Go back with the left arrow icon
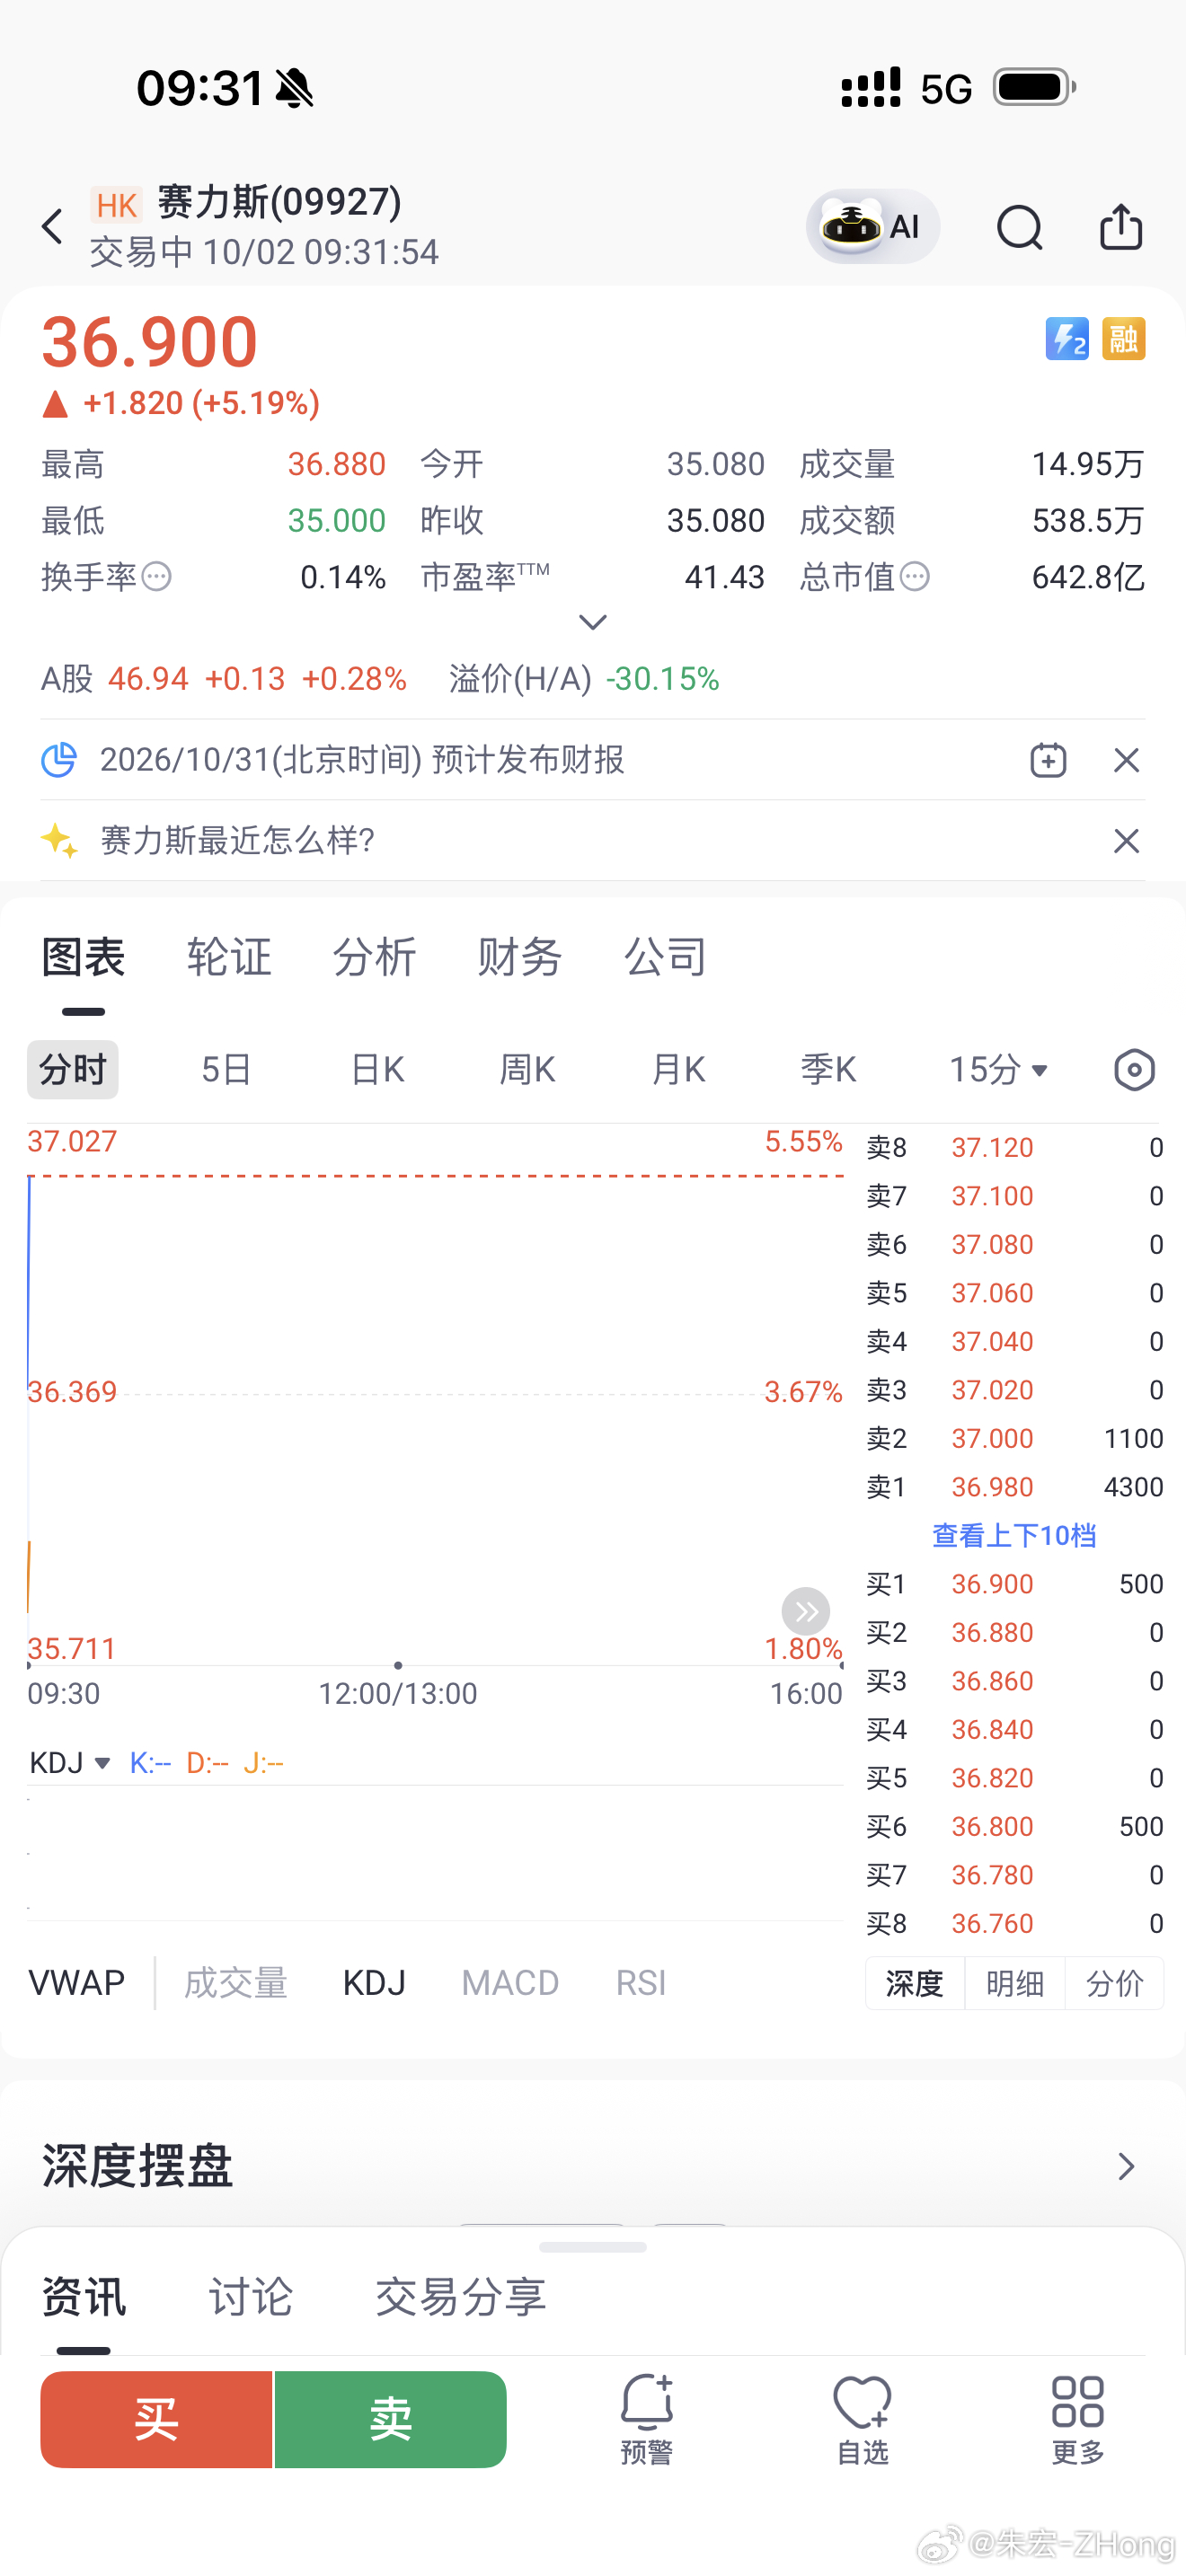This screenshot has width=1186, height=2576. coord(53,226)
